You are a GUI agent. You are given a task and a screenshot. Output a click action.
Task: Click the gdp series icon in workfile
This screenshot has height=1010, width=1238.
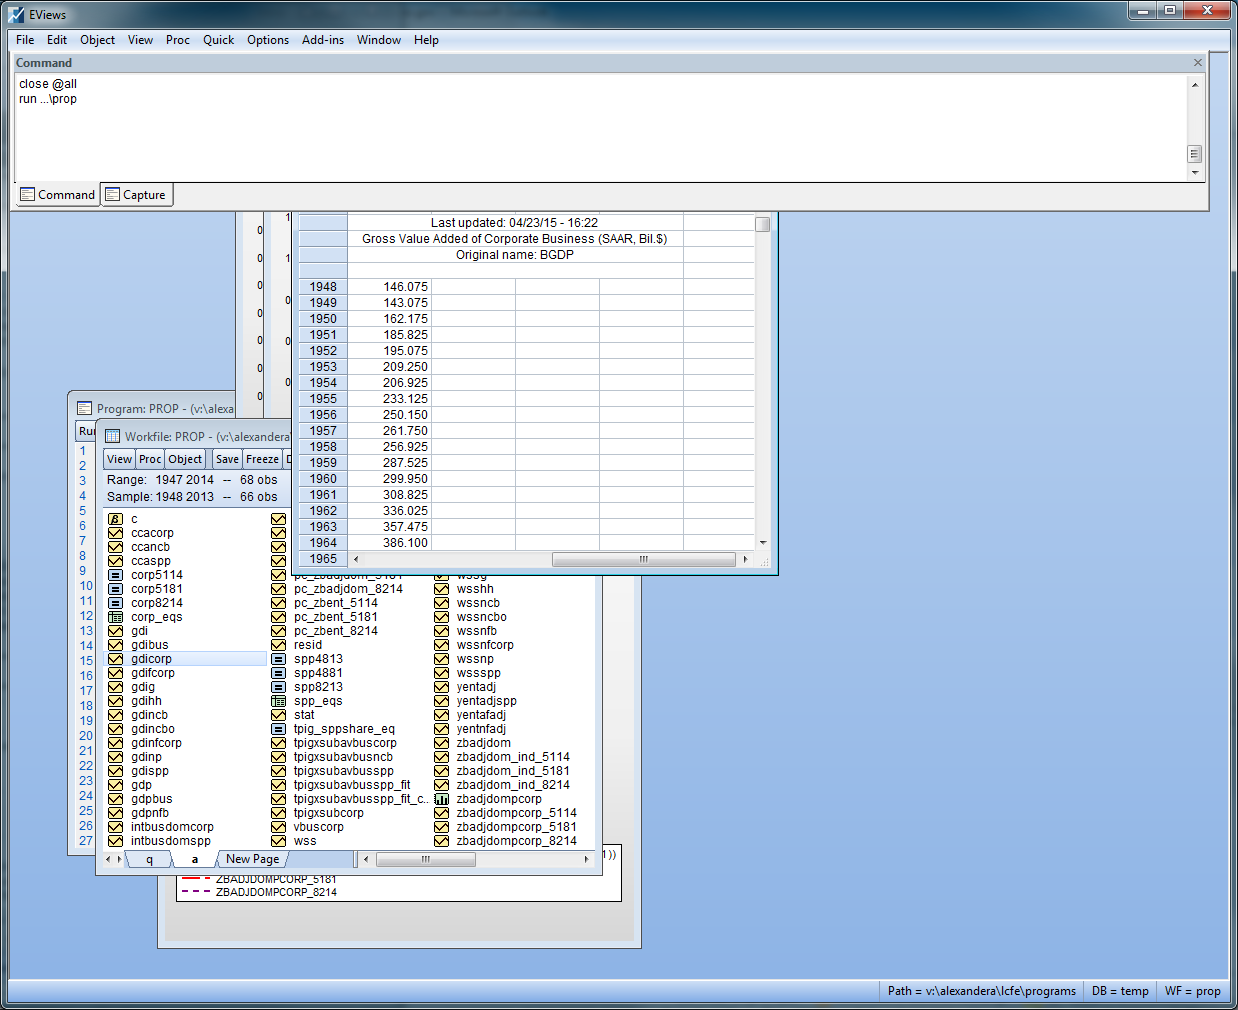115,785
